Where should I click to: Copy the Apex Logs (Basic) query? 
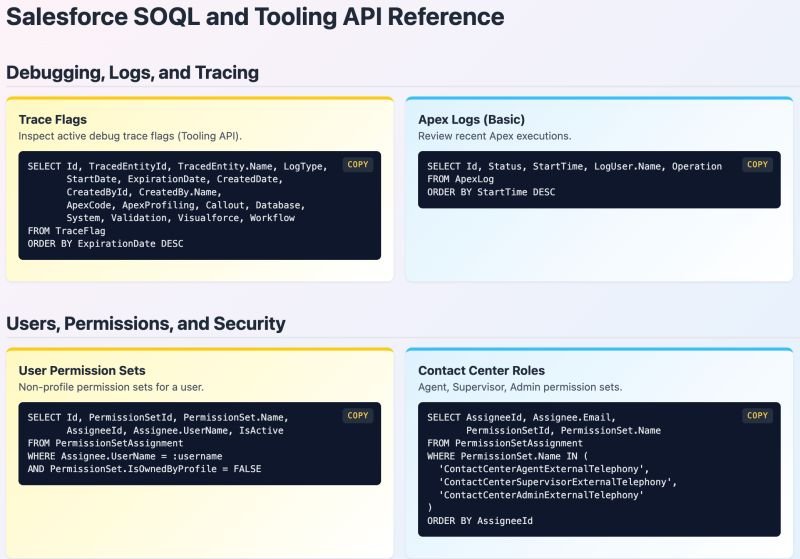(x=757, y=165)
